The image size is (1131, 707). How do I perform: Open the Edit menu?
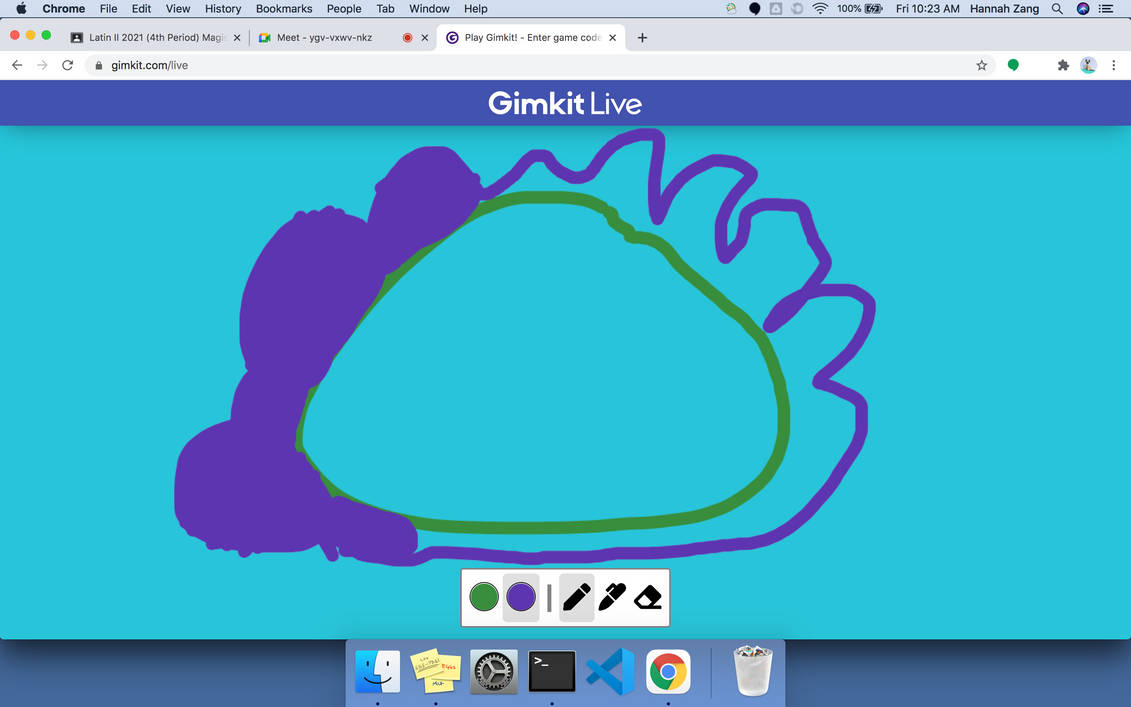[x=141, y=9]
